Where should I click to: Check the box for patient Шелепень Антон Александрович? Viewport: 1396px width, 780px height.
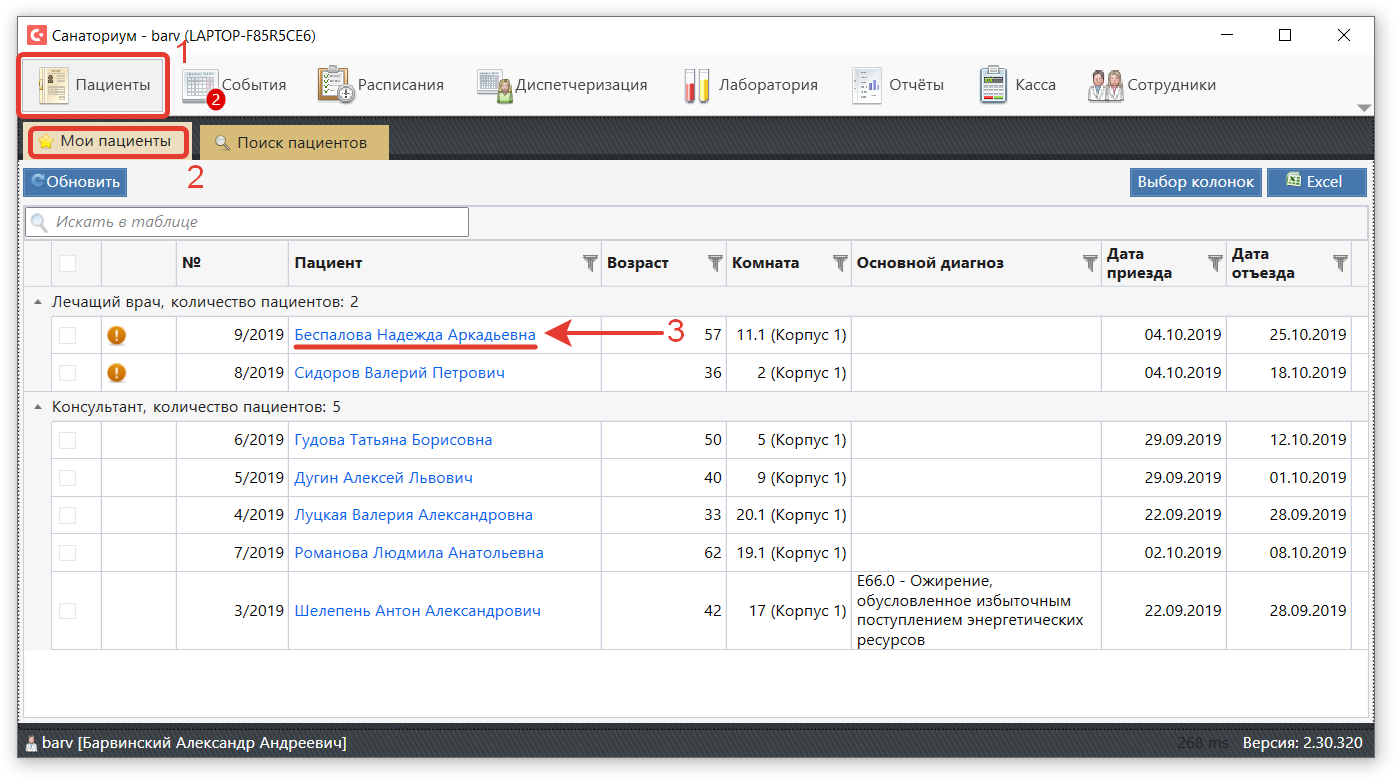coord(67,611)
